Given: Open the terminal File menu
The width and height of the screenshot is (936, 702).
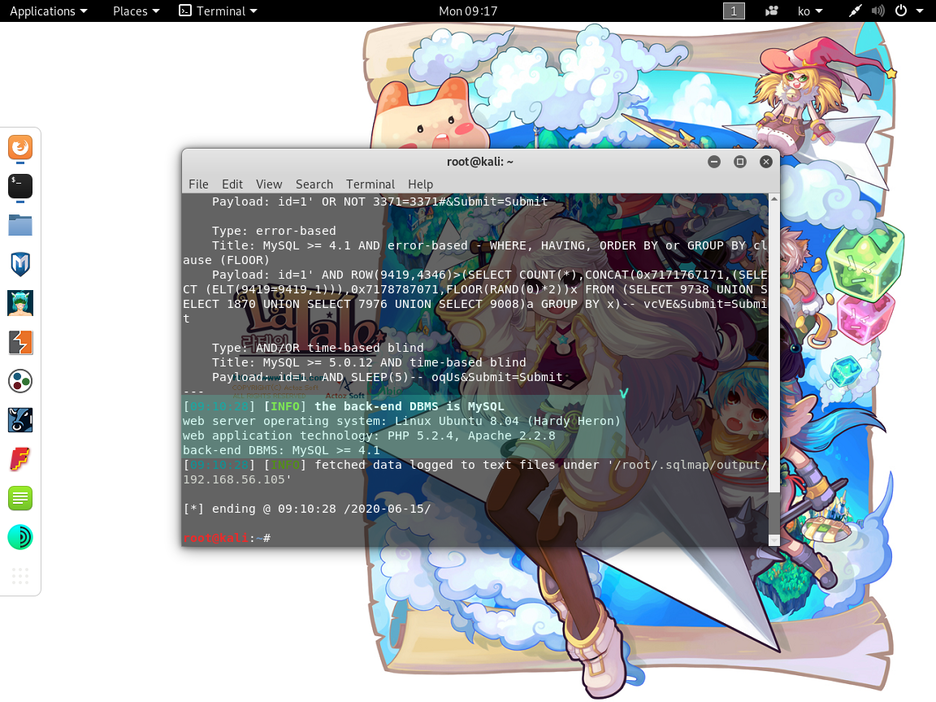Looking at the screenshot, I should pyautogui.click(x=198, y=184).
